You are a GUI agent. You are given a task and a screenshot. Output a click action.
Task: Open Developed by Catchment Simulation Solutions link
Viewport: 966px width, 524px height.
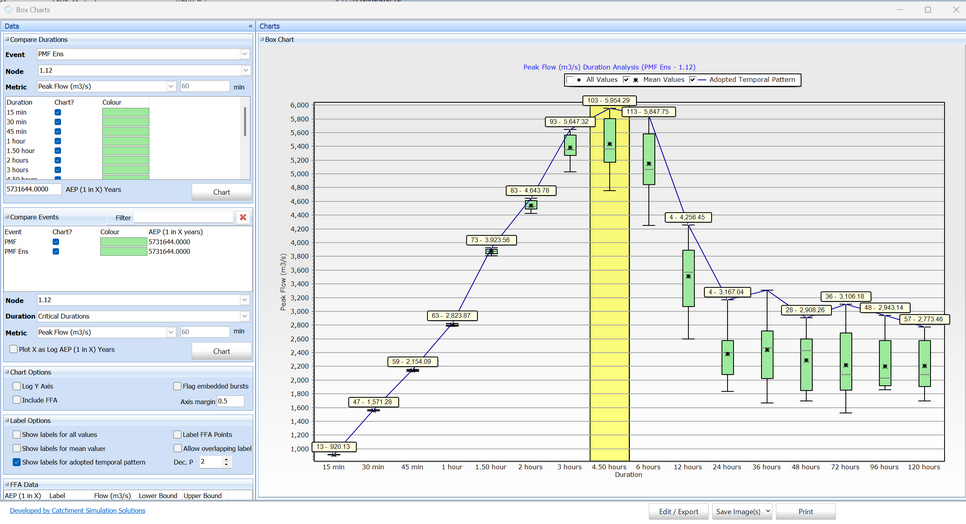77,511
